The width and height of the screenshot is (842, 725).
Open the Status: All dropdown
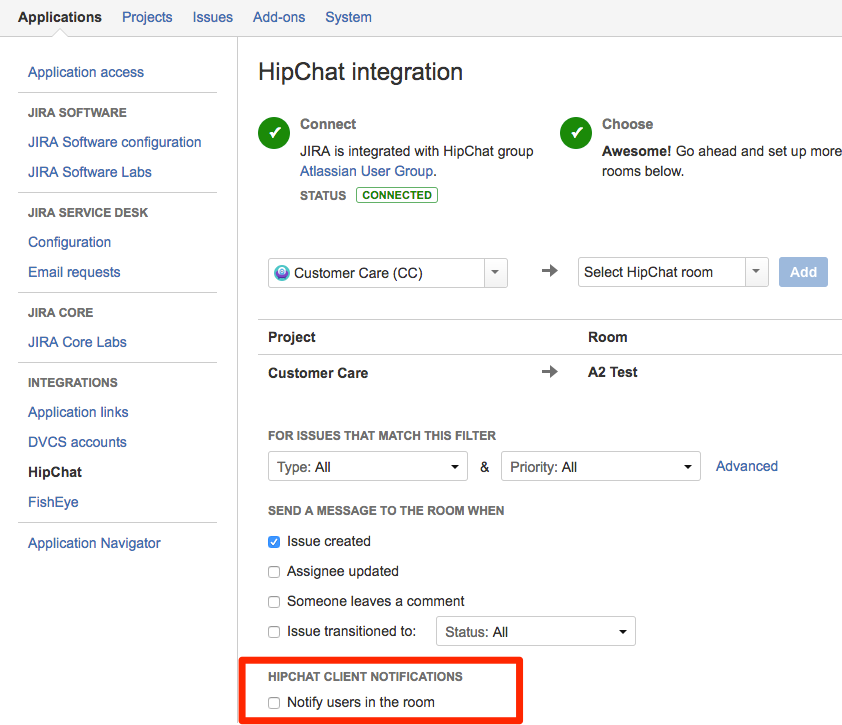pos(535,632)
